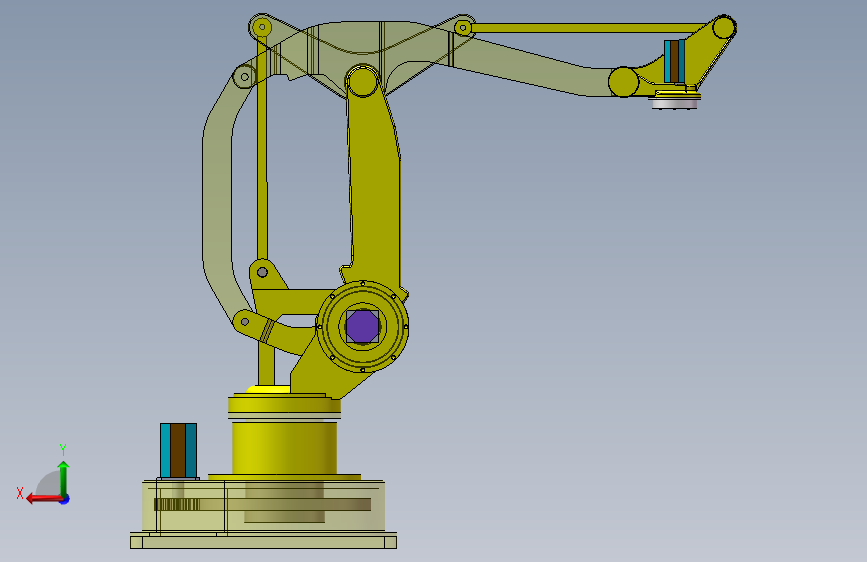Click the red X axis arrow of triad
This screenshot has height=562, width=867.
(44, 499)
